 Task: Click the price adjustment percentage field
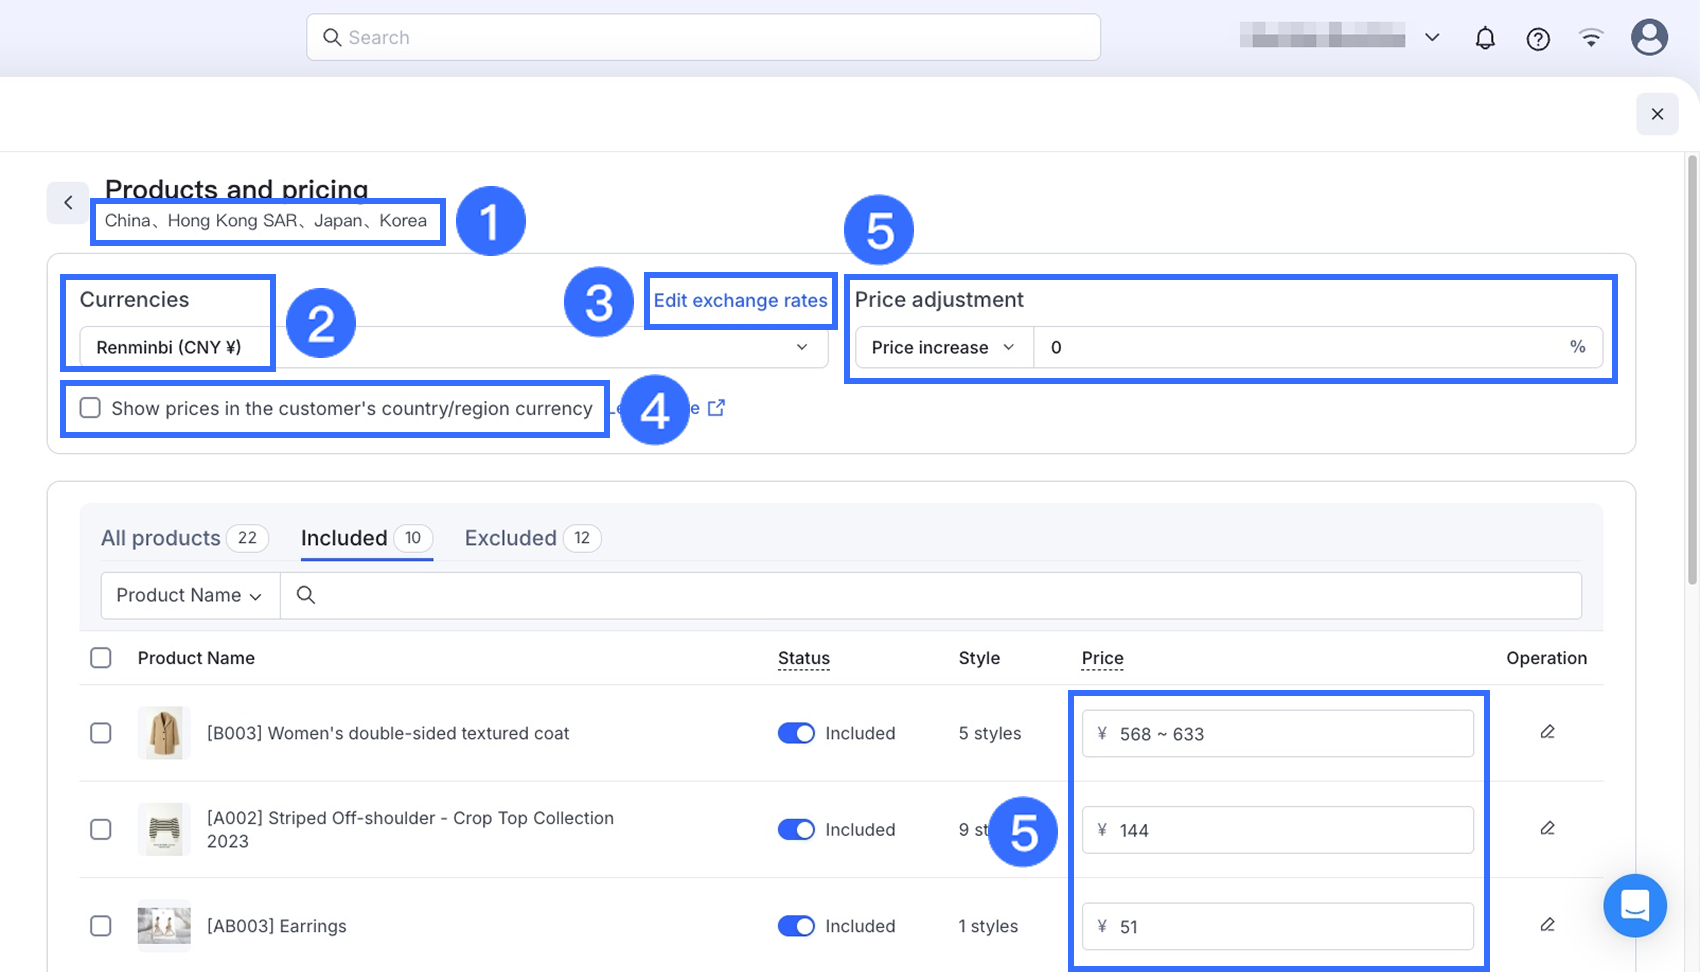(x=1300, y=347)
